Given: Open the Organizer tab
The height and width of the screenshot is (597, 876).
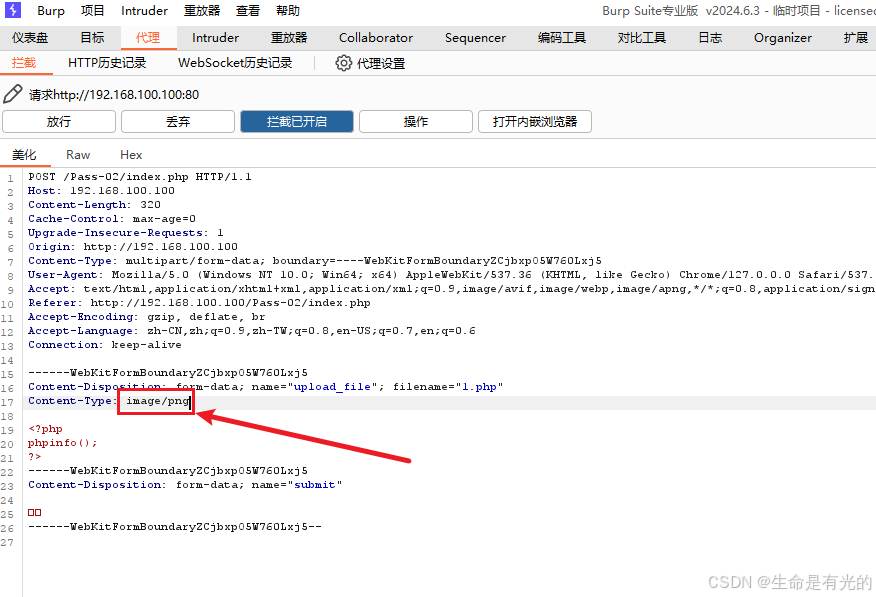Looking at the screenshot, I should click(x=783, y=37).
